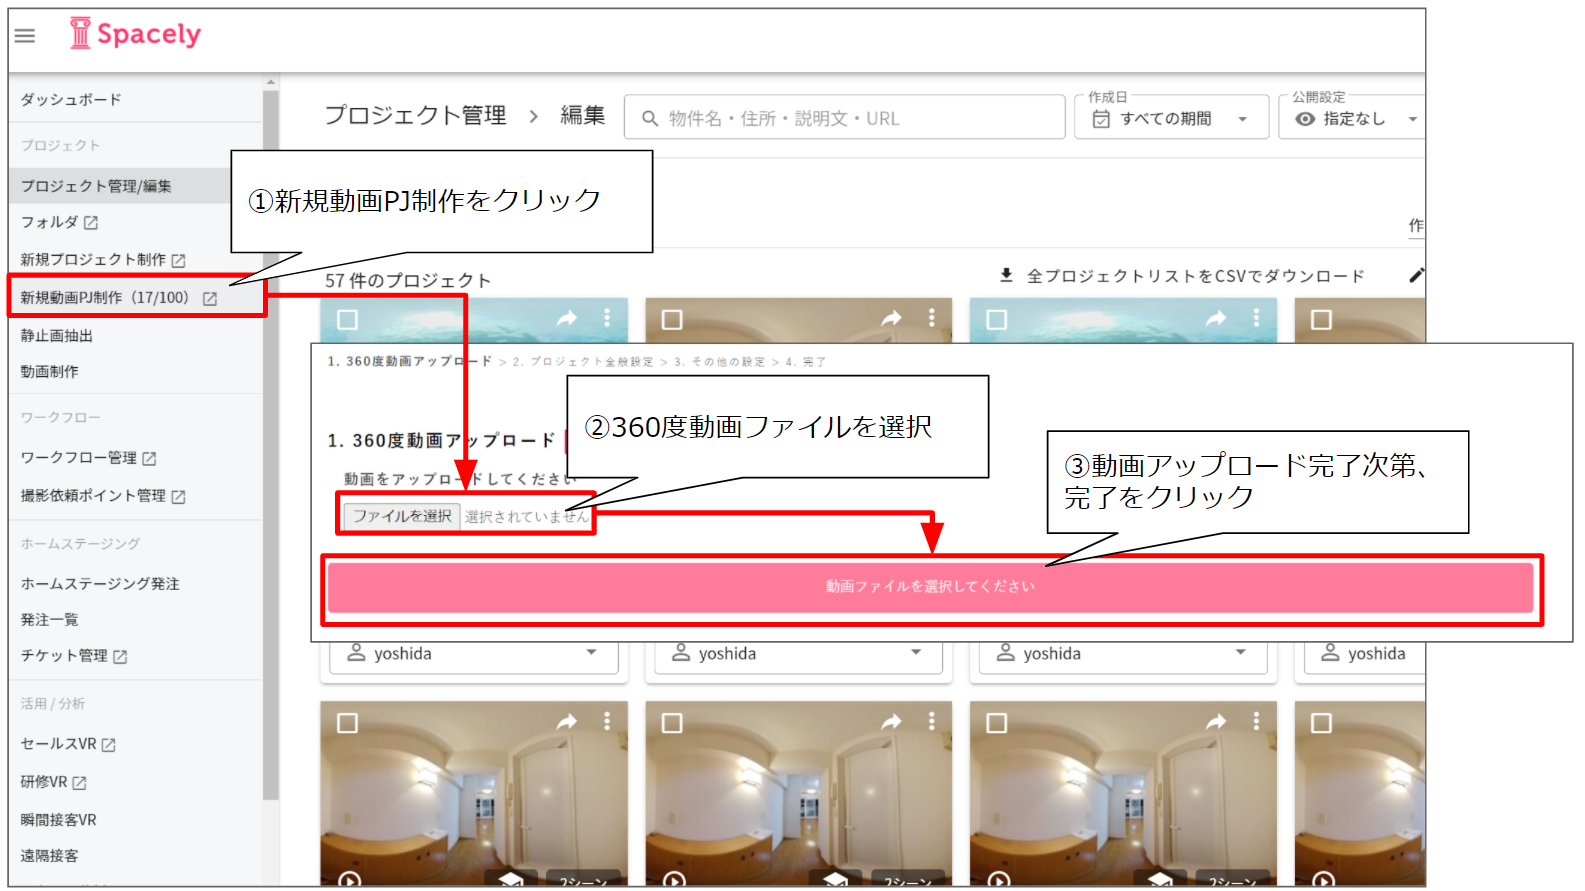Click share arrow on second bottom-row room card
Screen dimensions: 1585x891
(891, 722)
